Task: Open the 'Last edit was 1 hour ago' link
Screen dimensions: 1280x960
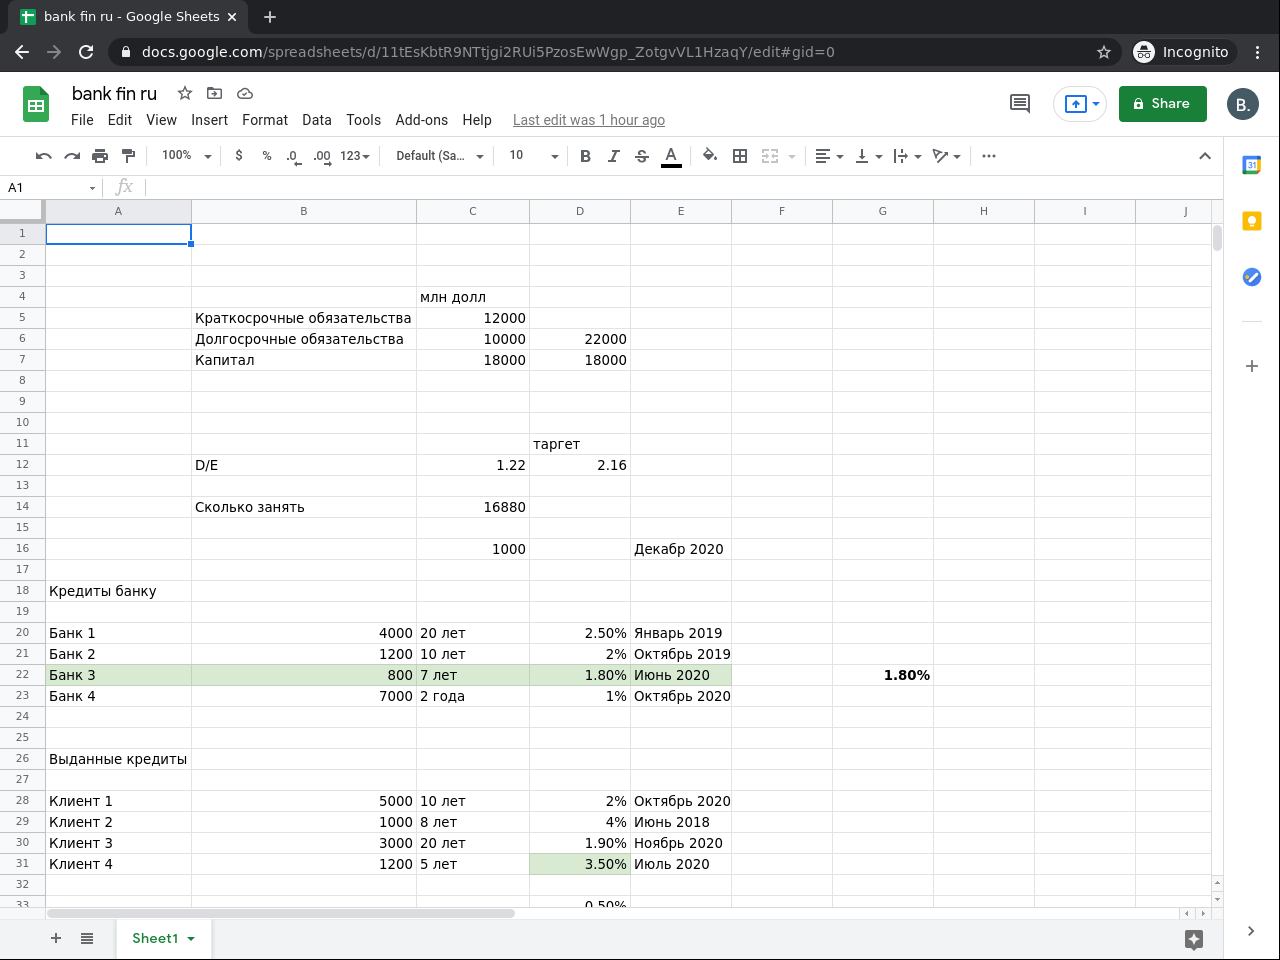Action: point(588,120)
